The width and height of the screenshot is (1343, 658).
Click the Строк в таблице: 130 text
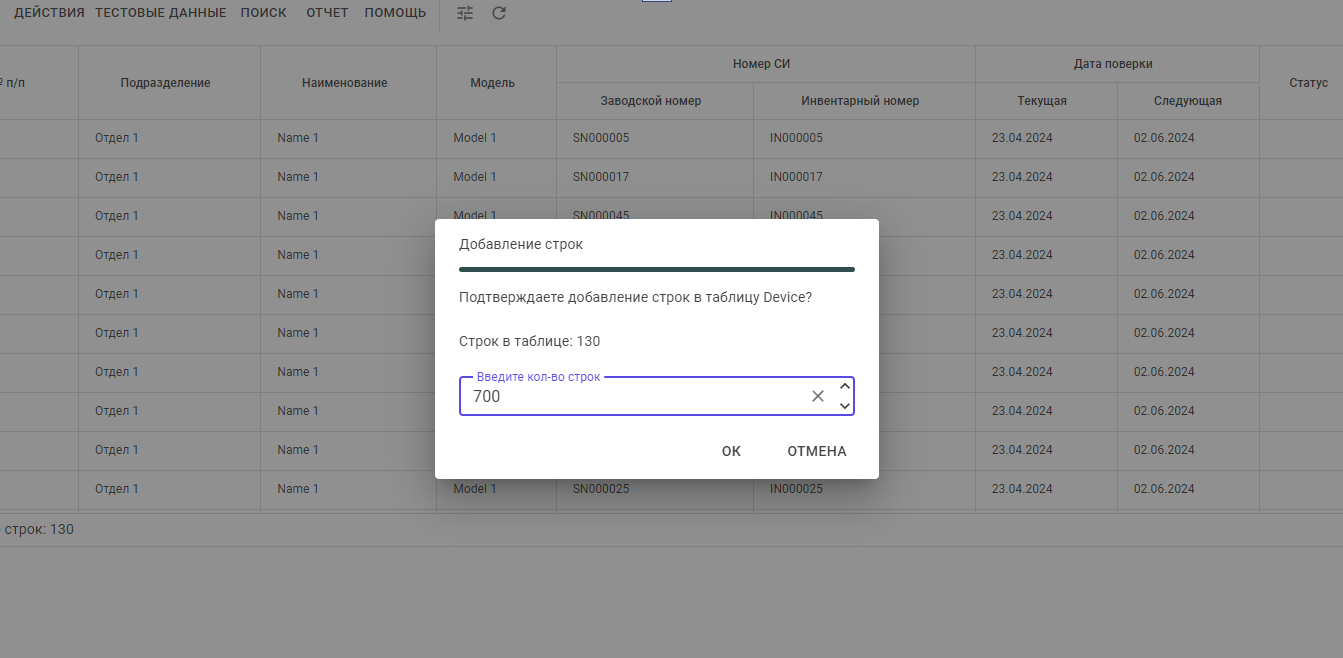529,341
